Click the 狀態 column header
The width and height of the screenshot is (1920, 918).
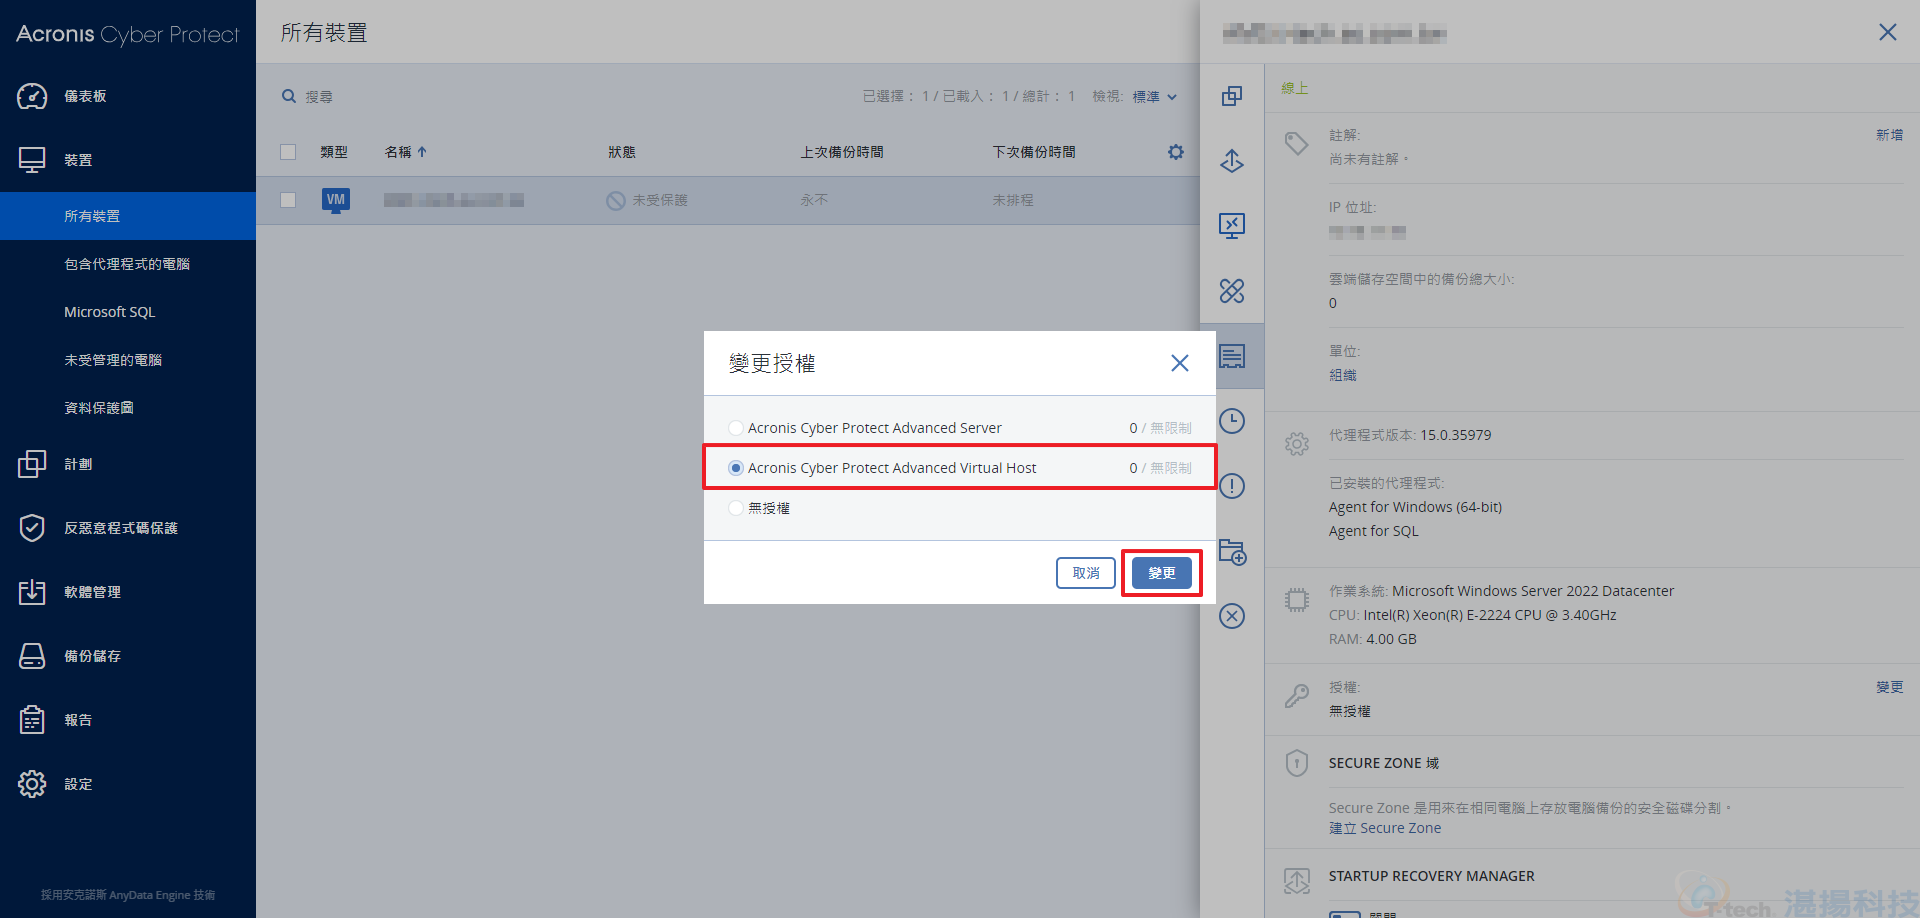622,152
